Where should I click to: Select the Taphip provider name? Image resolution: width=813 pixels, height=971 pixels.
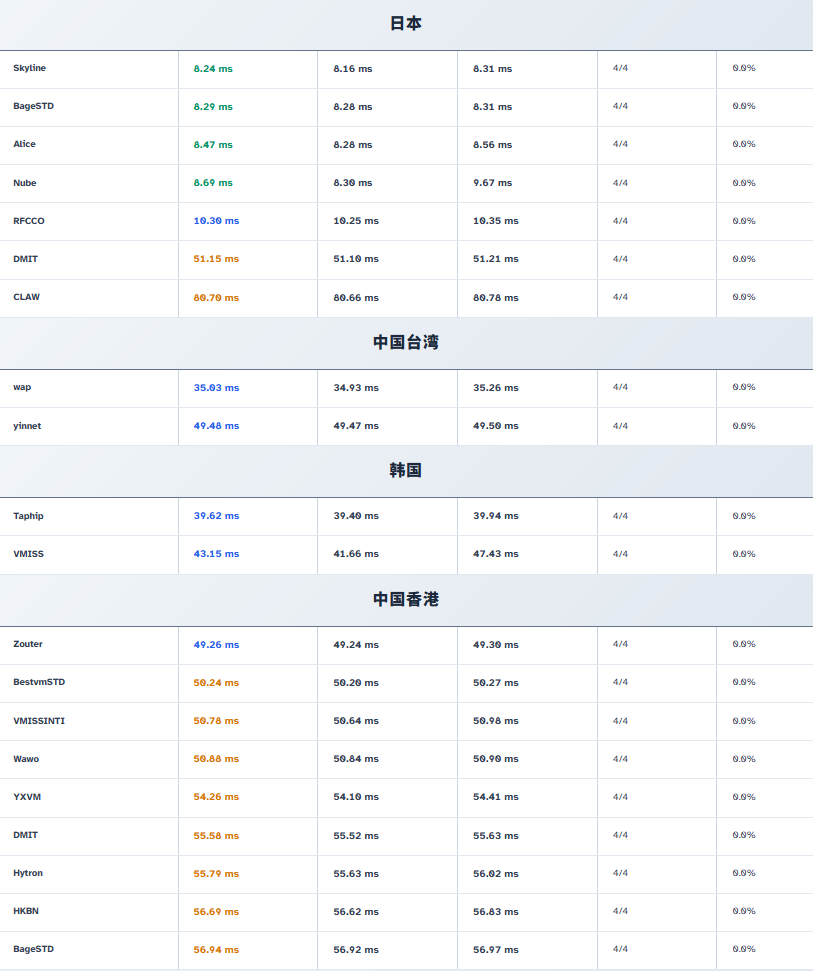(28, 516)
